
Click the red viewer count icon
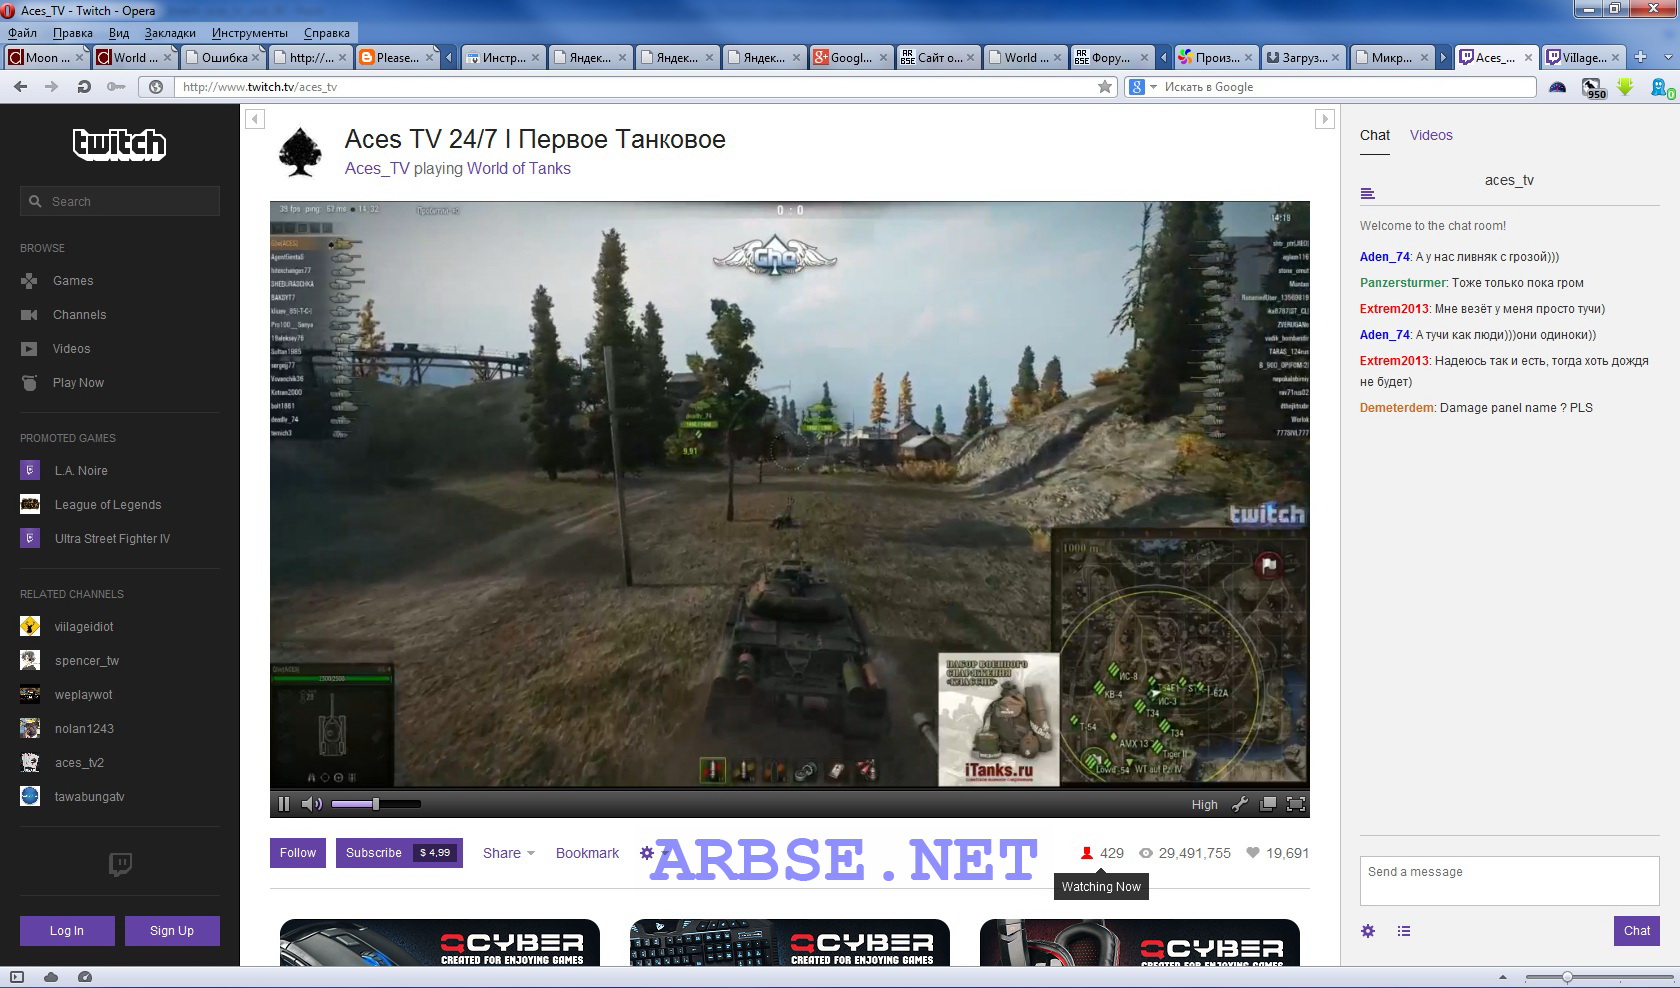click(1086, 853)
